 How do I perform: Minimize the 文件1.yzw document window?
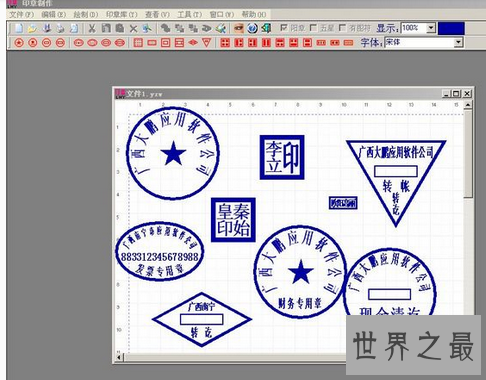pyautogui.click(x=447, y=94)
